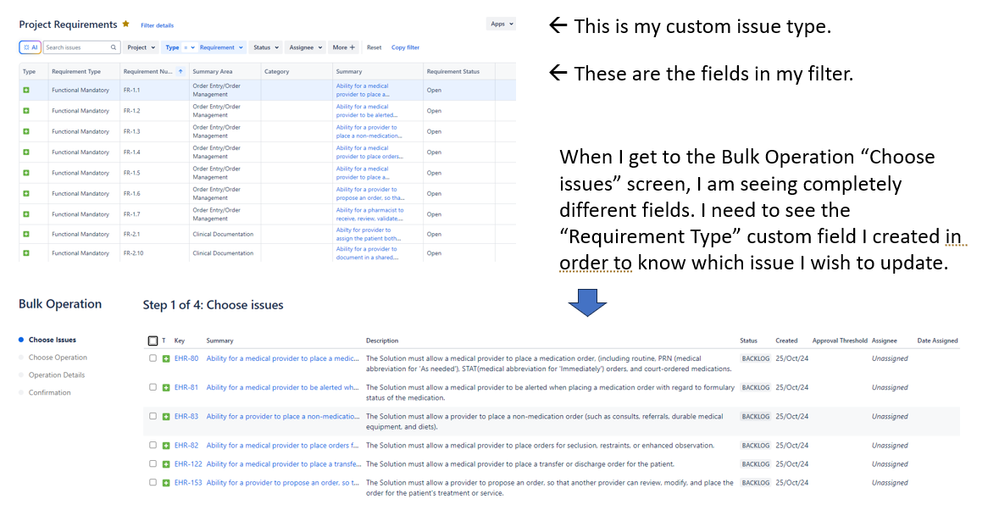Image resolution: width=999 pixels, height=510 pixels.
Task: Check the box for issue EHR-80
Action: point(152,358)
